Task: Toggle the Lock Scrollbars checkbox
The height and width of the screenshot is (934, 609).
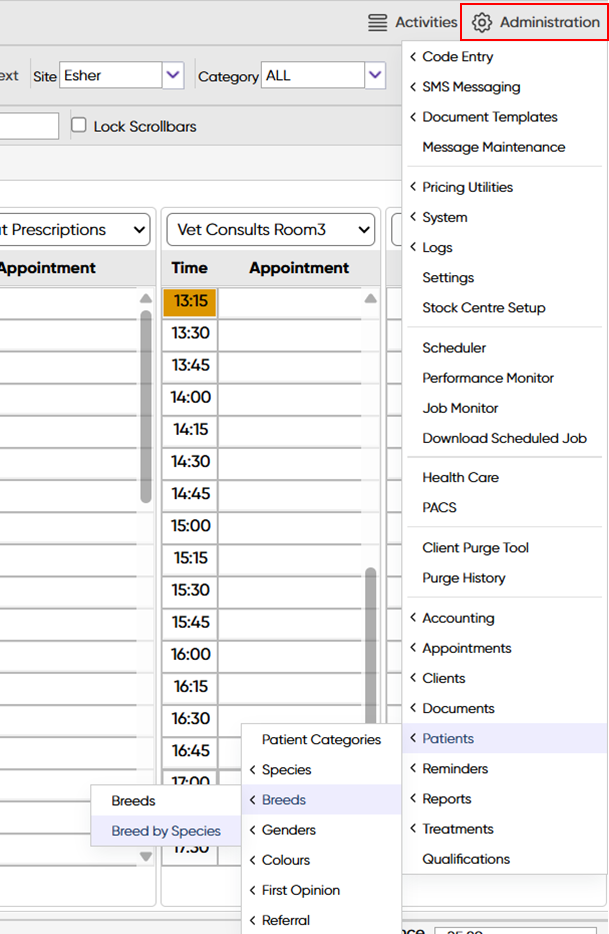Action: [79, 126]
